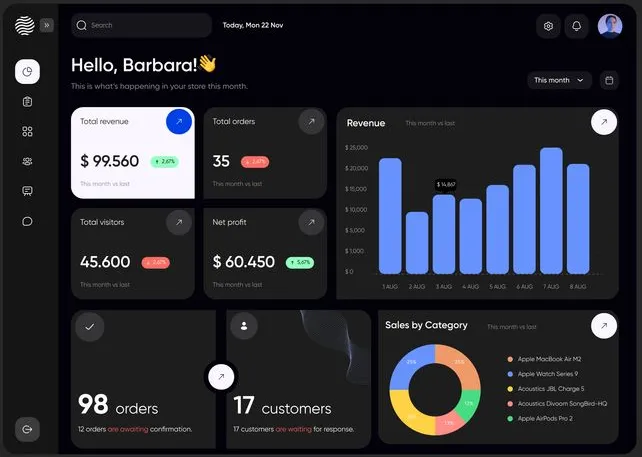The width and height of the screenshot is (642, 457).
Task: Click the green 2,67% badge on Total revenue
Action: (x=165, y=162)
